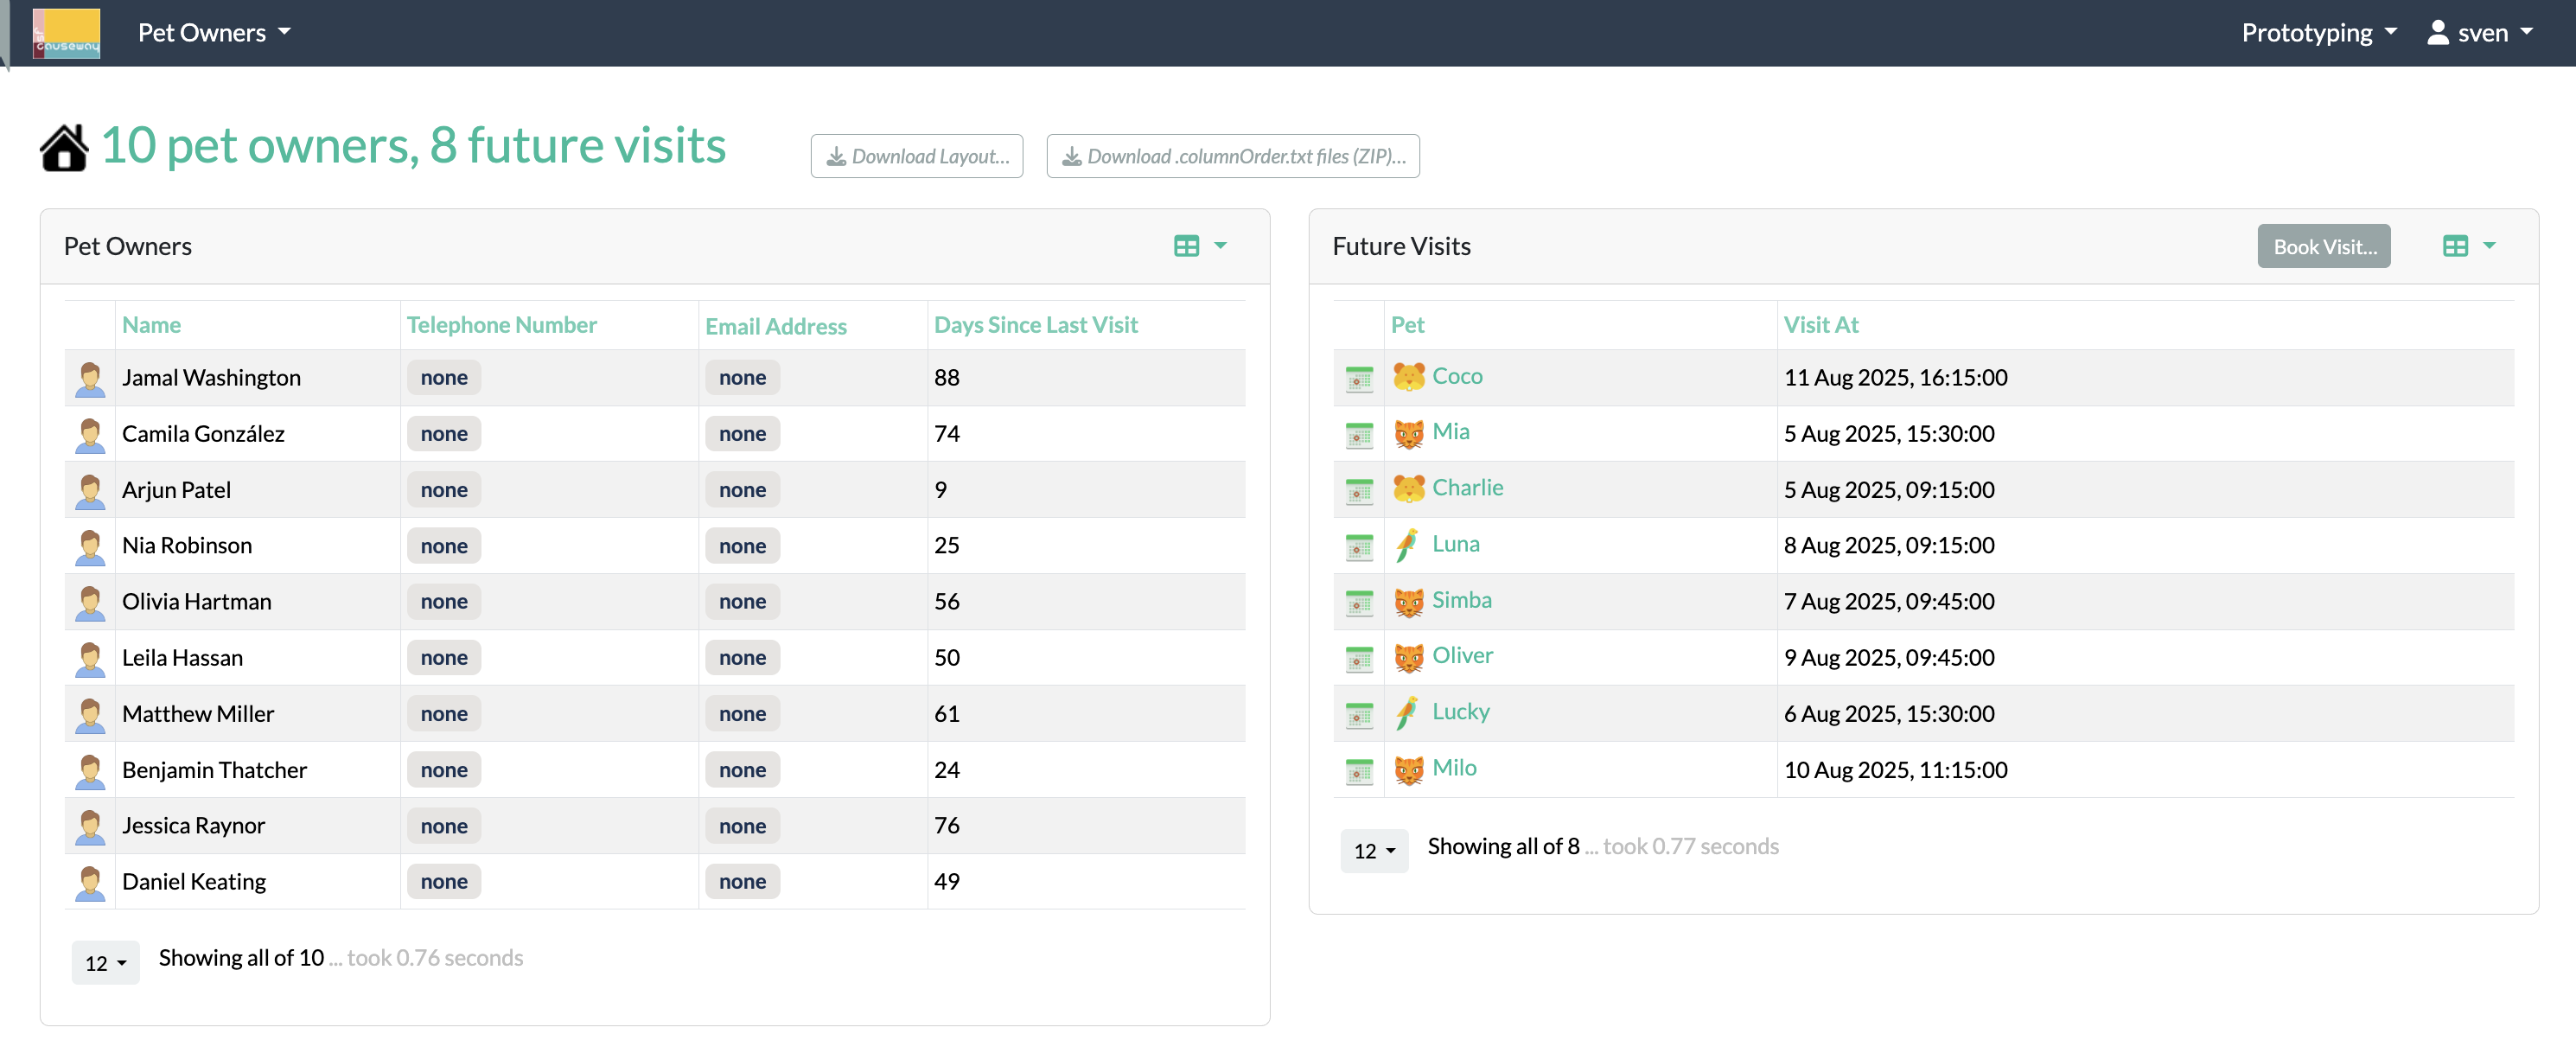Open the Pet Owners navigation menu

click(x=214, y=33)
